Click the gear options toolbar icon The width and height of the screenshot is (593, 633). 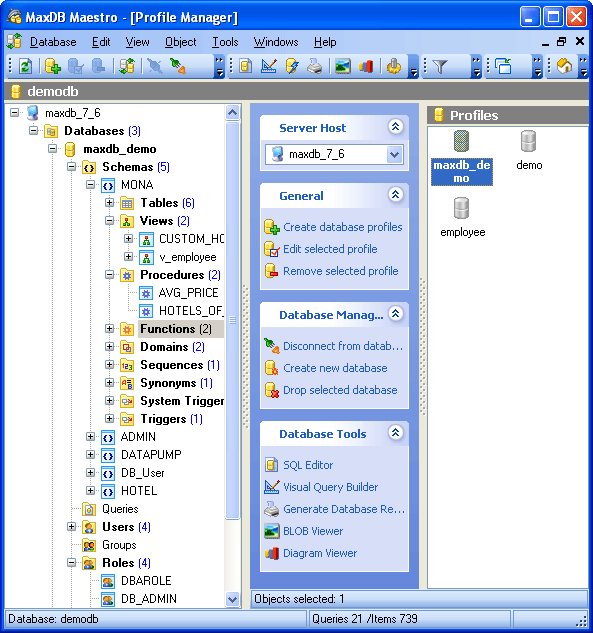(394, 66)
